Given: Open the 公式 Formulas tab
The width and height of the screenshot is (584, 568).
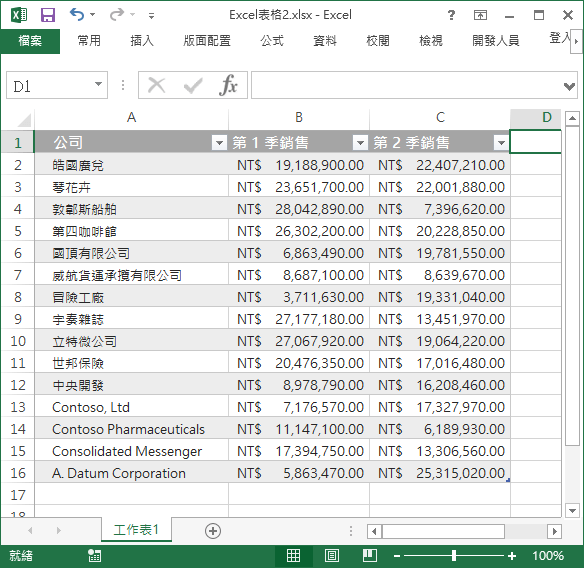Looking at the screenshot, I should (272, 41).
